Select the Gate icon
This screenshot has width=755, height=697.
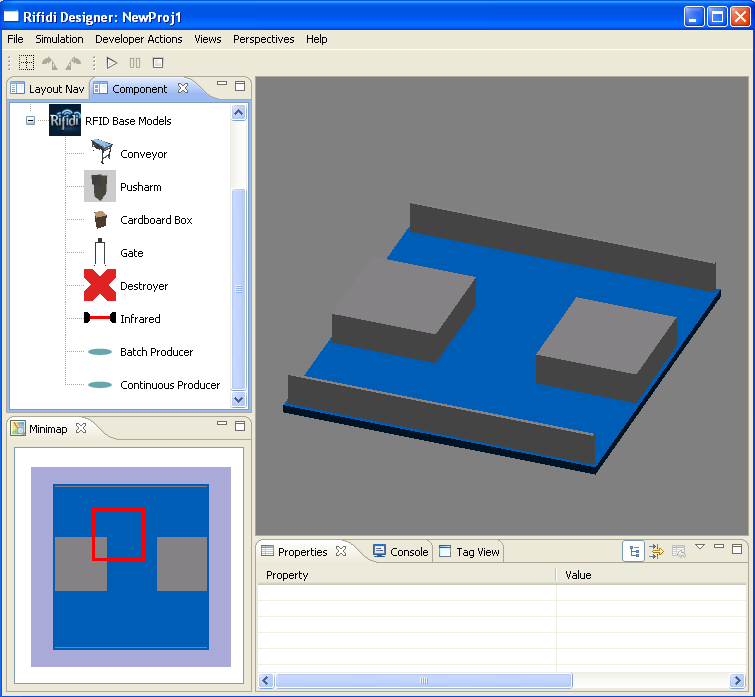click(x=100, y=252)
